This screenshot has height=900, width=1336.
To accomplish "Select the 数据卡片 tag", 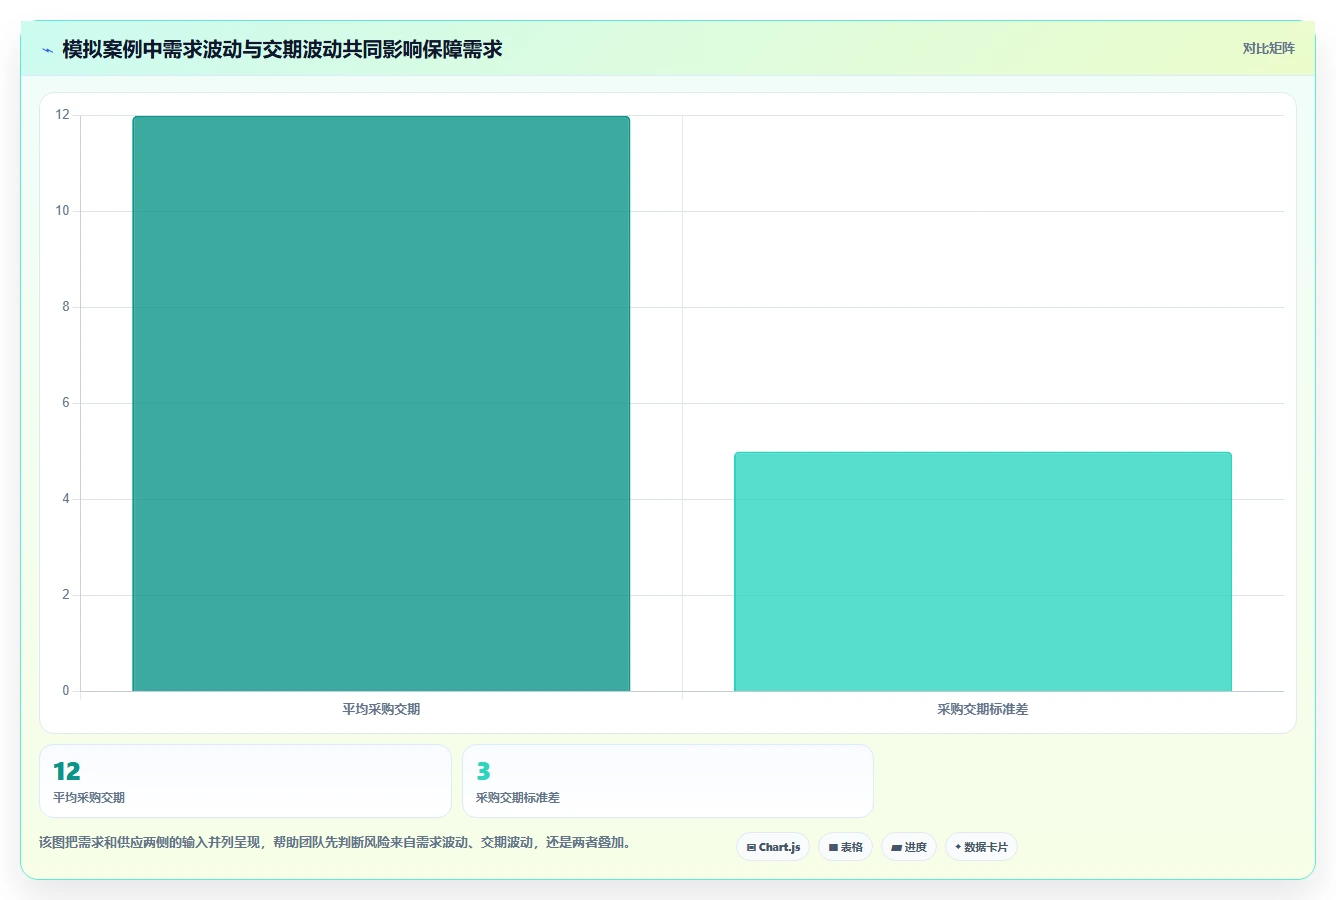I will pos(981,847).
